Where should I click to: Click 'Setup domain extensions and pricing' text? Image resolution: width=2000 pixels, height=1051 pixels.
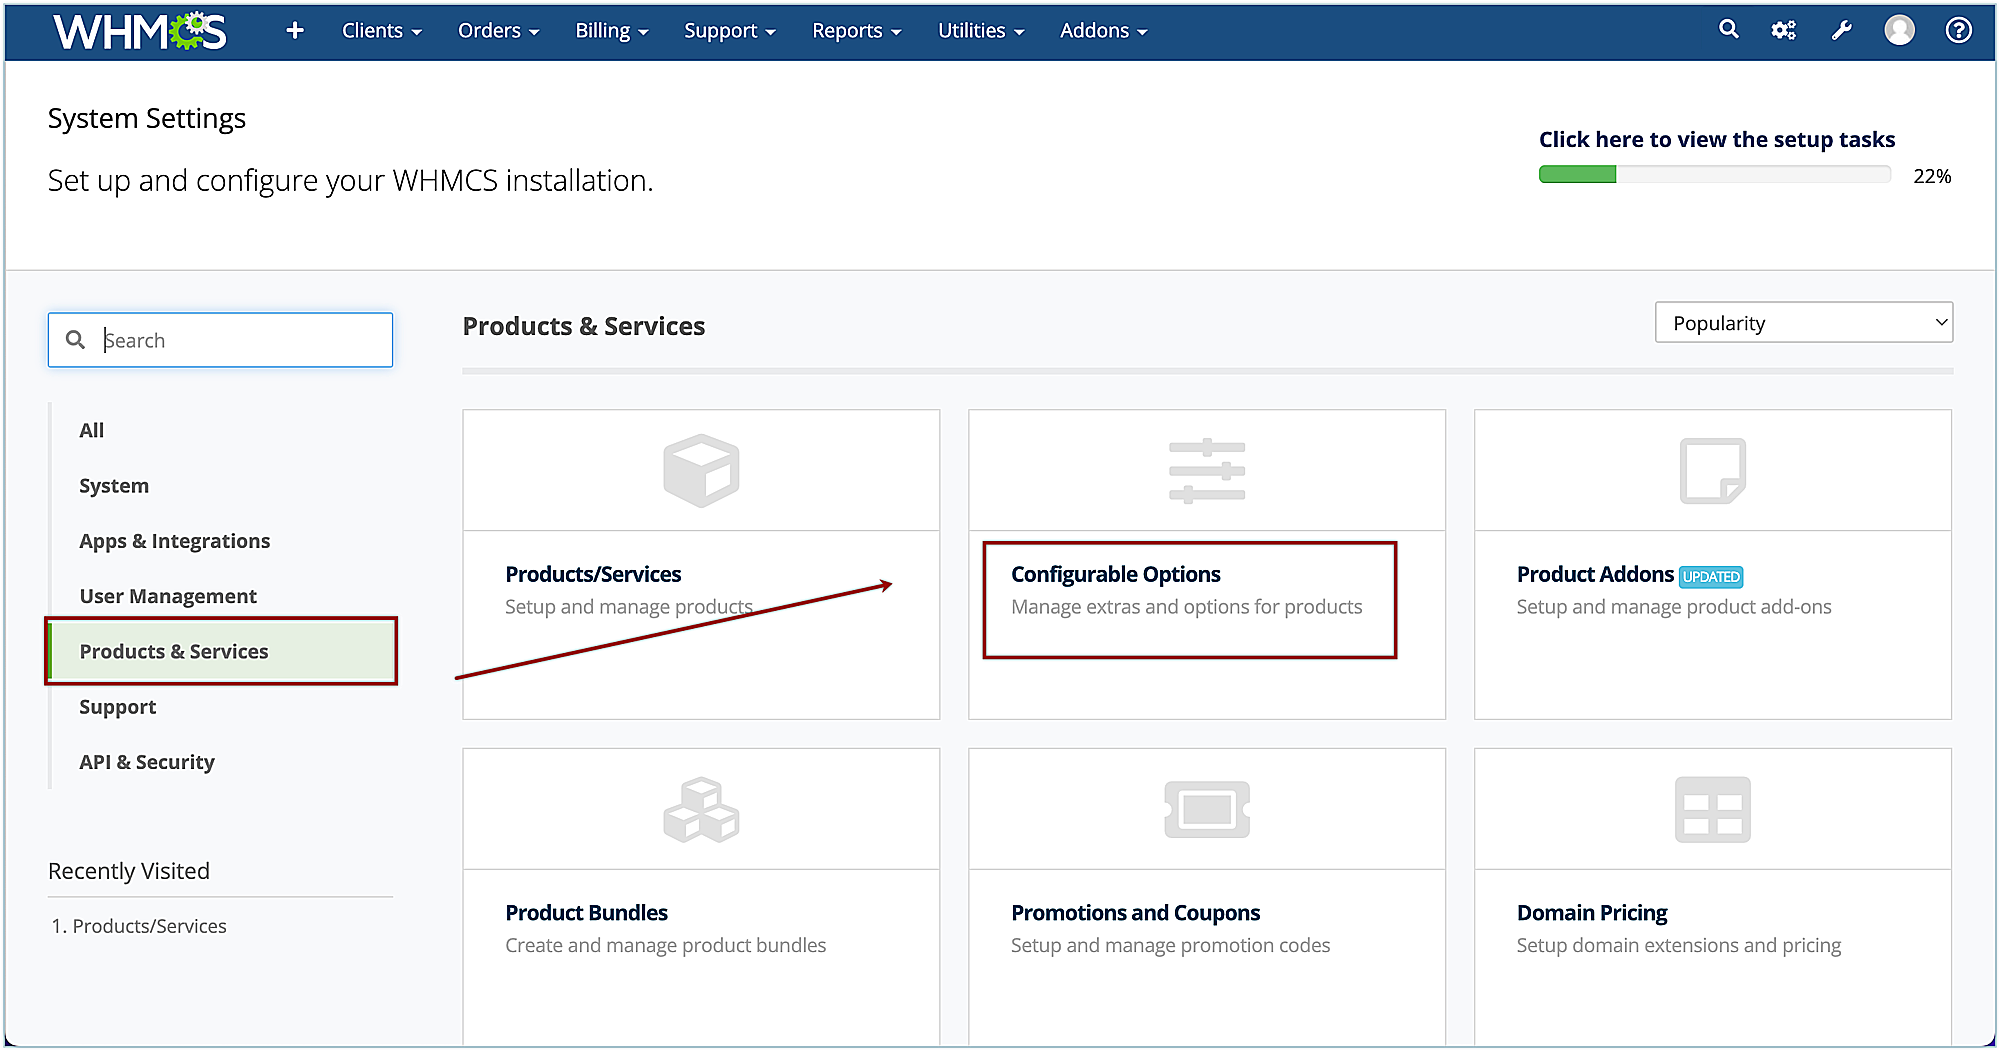pos(1678,945)
